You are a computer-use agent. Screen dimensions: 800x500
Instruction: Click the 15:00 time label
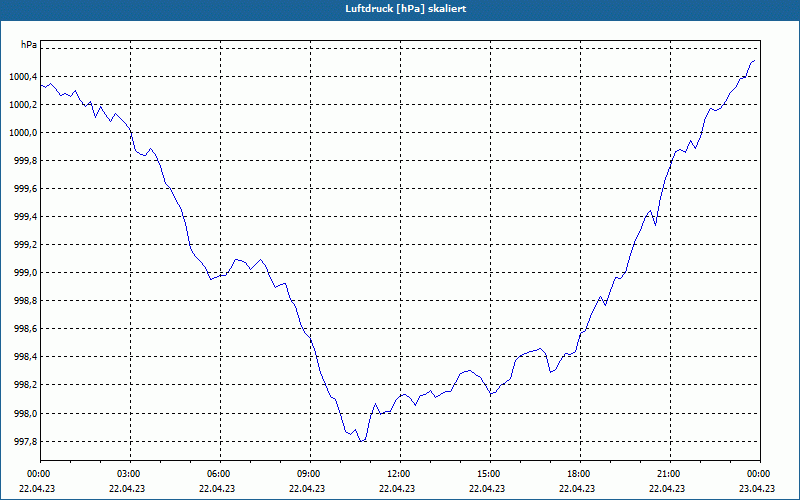490,474
